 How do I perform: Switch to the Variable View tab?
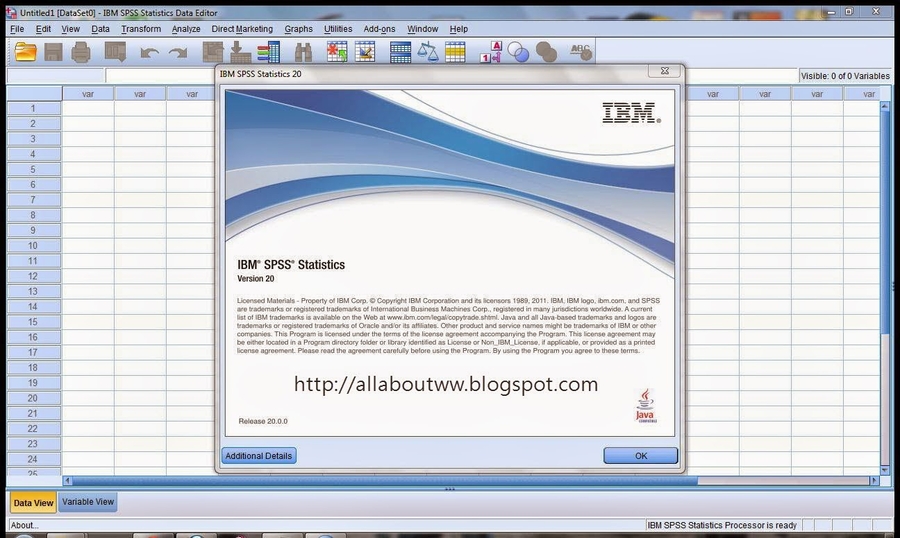coord(88,502)
